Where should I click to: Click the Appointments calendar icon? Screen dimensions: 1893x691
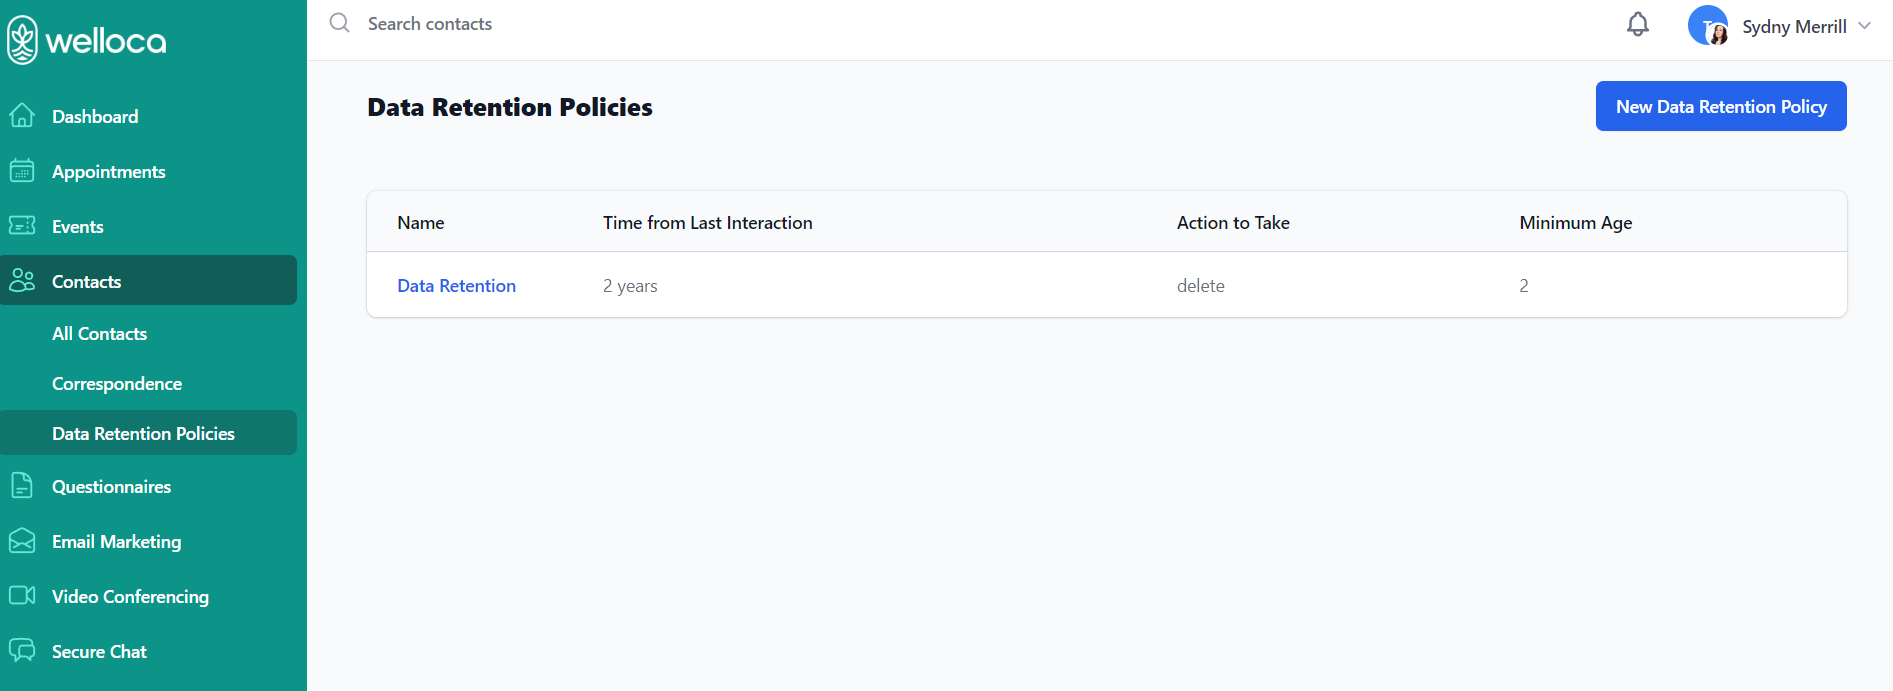coord(22,171)
